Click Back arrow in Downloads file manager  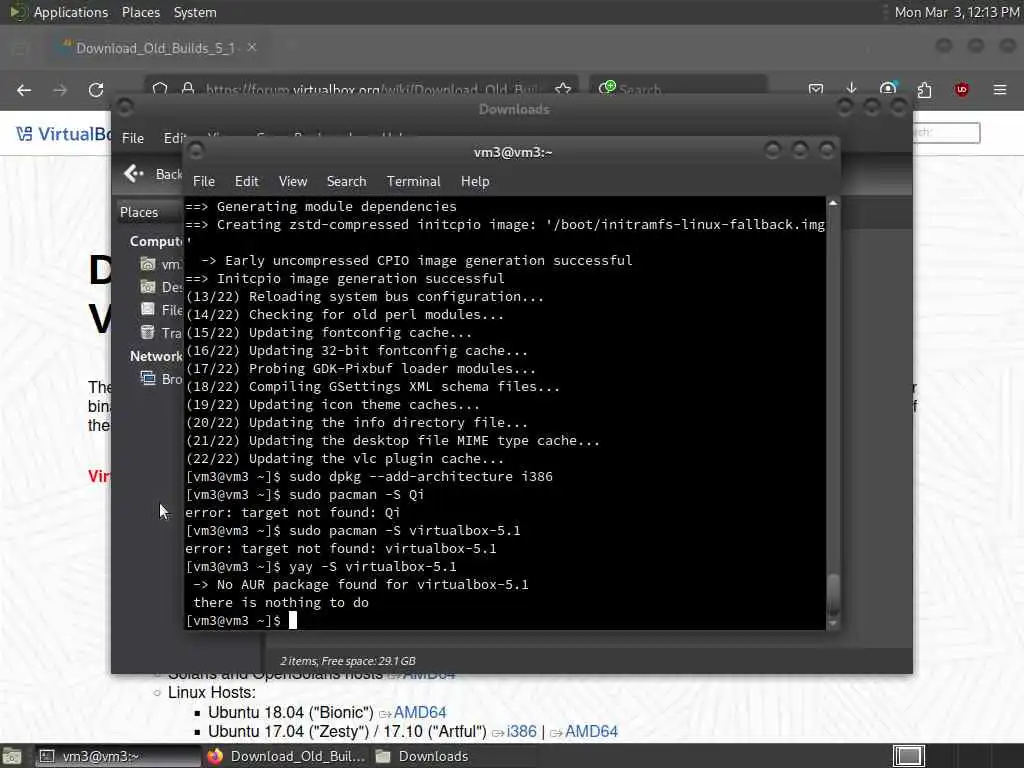point(134,174)
